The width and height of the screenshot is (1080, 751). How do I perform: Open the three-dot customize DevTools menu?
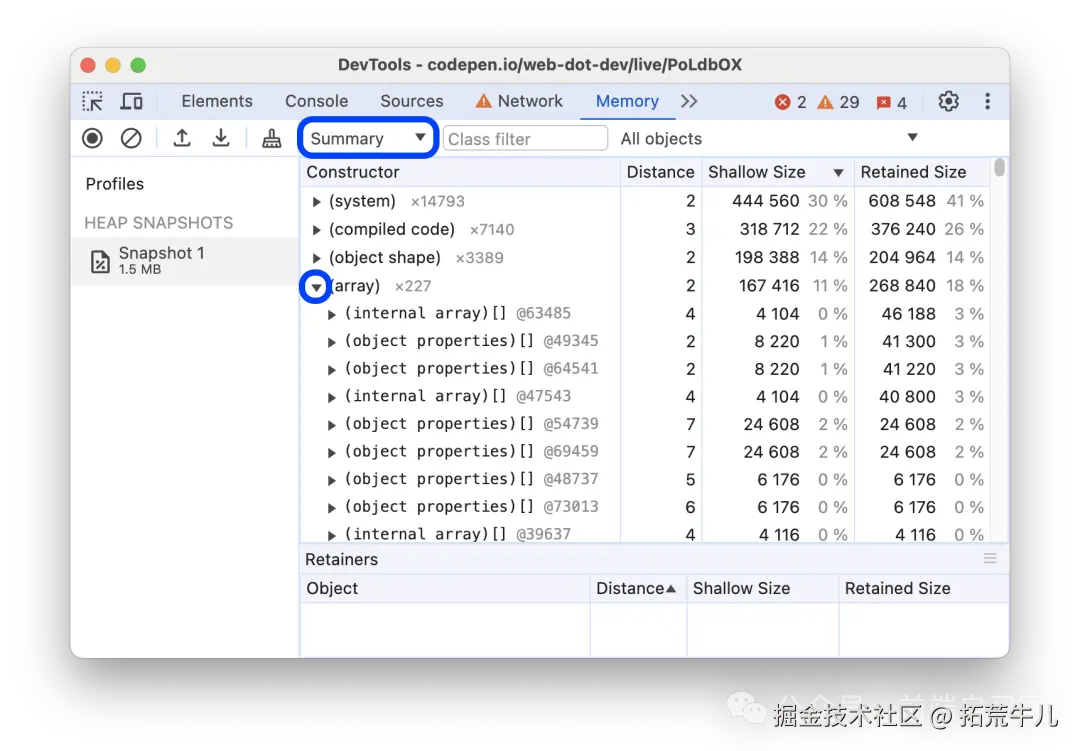[x=987, y=101]
